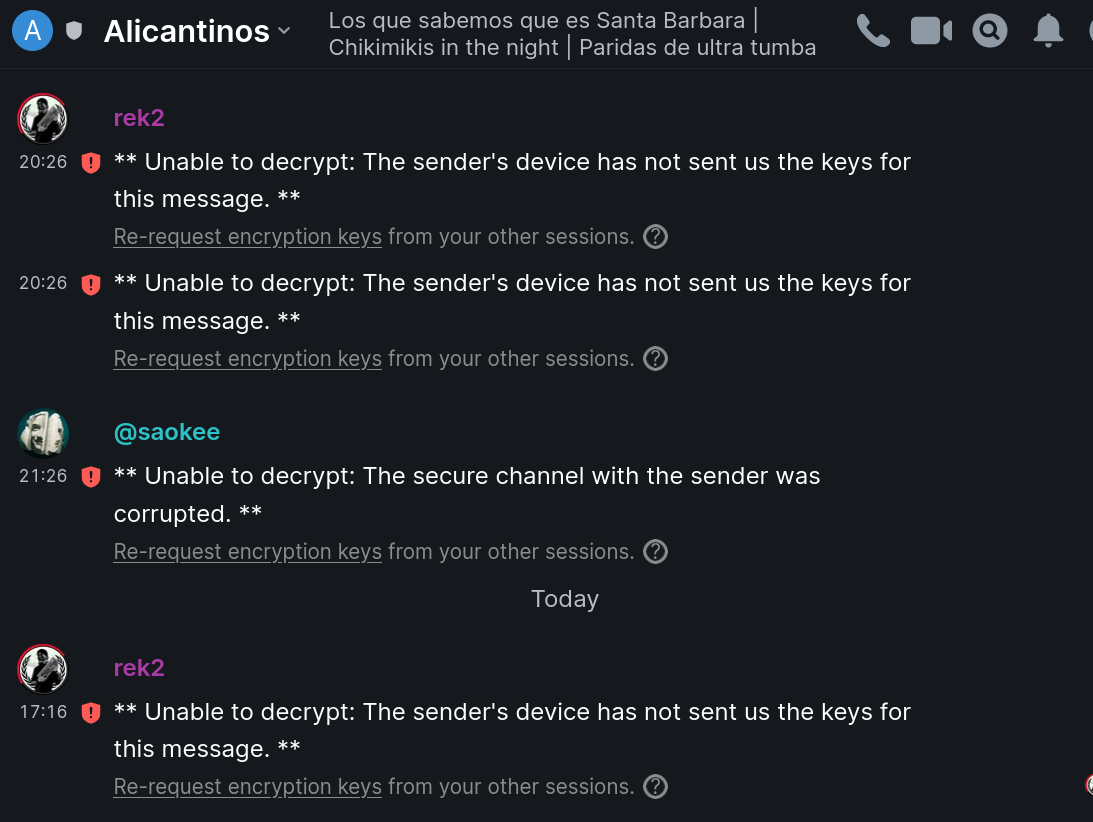
Task: Re-request encryption keys for first rek2 message
Action: tap(247, 237)
